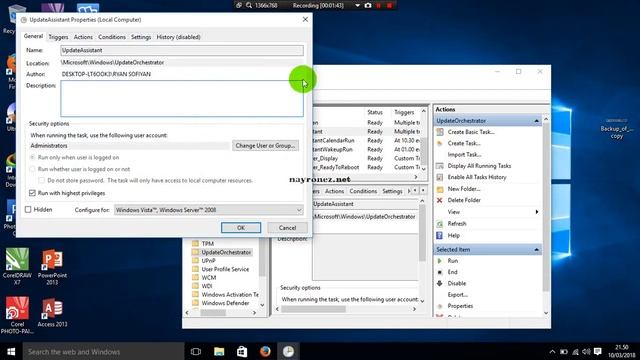Switch to the Actions tab in Properties
The image size is (640, 360).
click(83, 37)
